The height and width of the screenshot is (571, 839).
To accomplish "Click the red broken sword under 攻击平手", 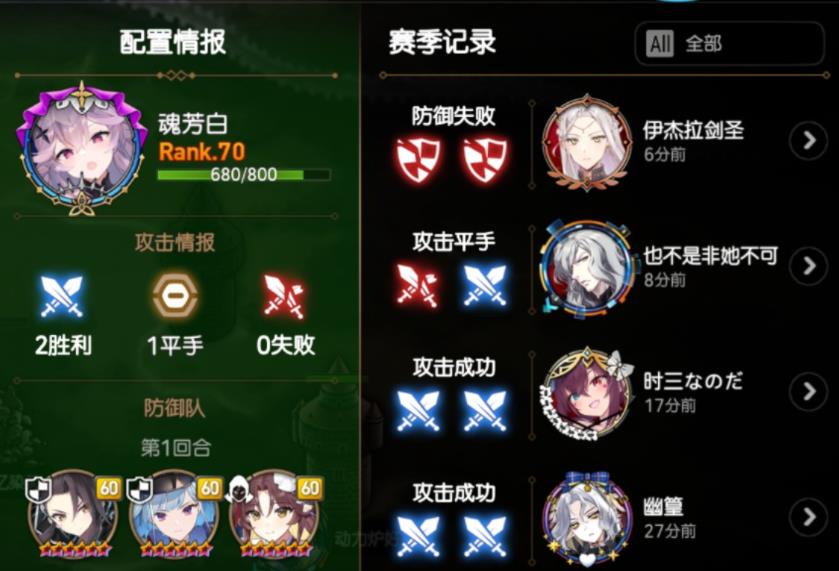I will [x=418, y=285].
